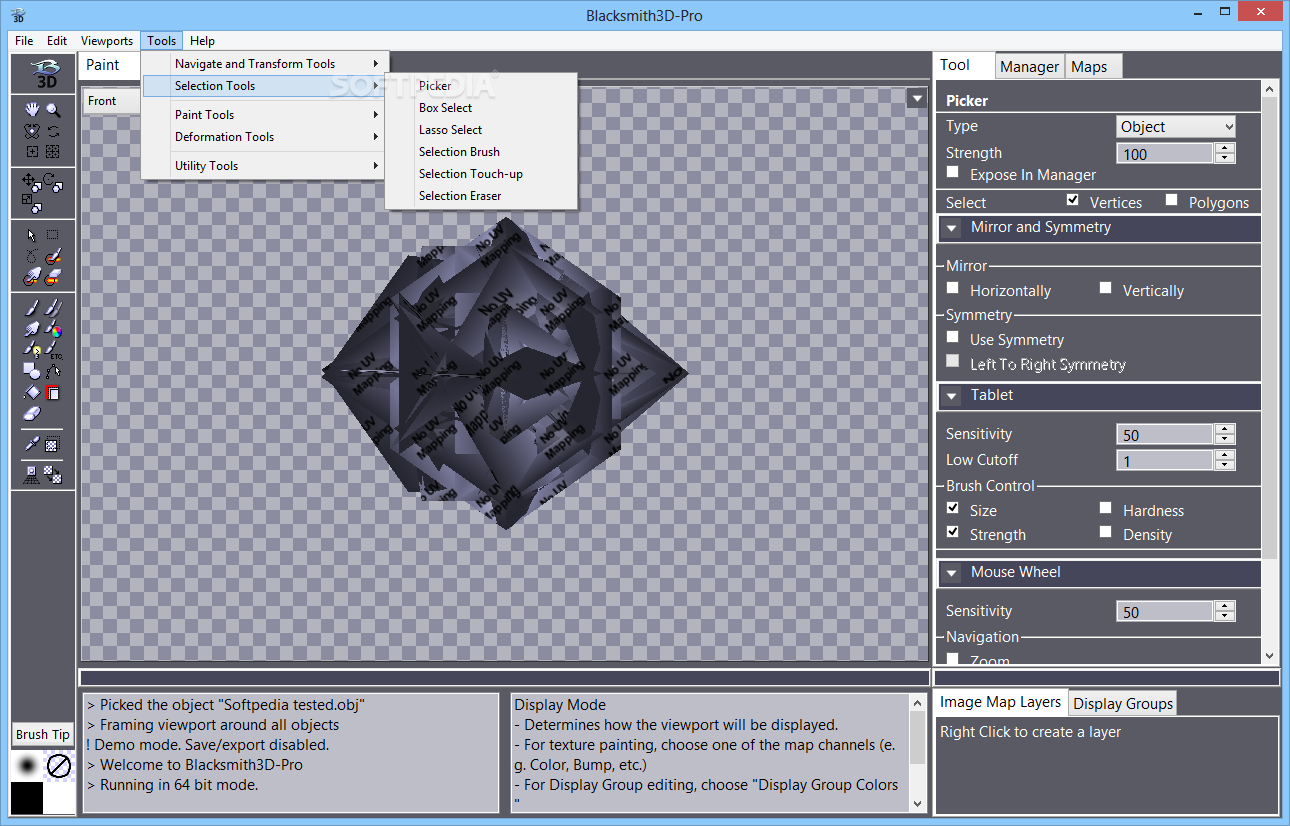Image resolution: width=1290 pixels, height=826 pixels.
Task: Choose Selection Touch-up from the submenu
Action: 481,174
